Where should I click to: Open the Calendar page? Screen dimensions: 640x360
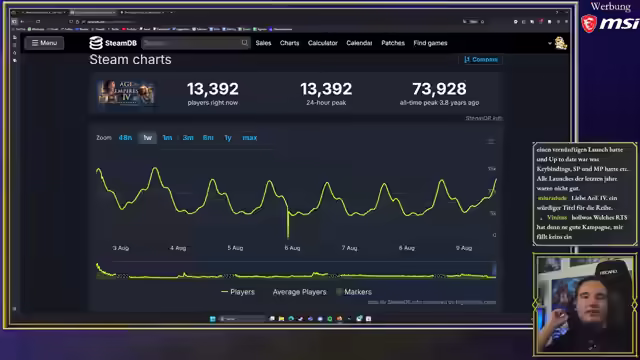point(359,43)
